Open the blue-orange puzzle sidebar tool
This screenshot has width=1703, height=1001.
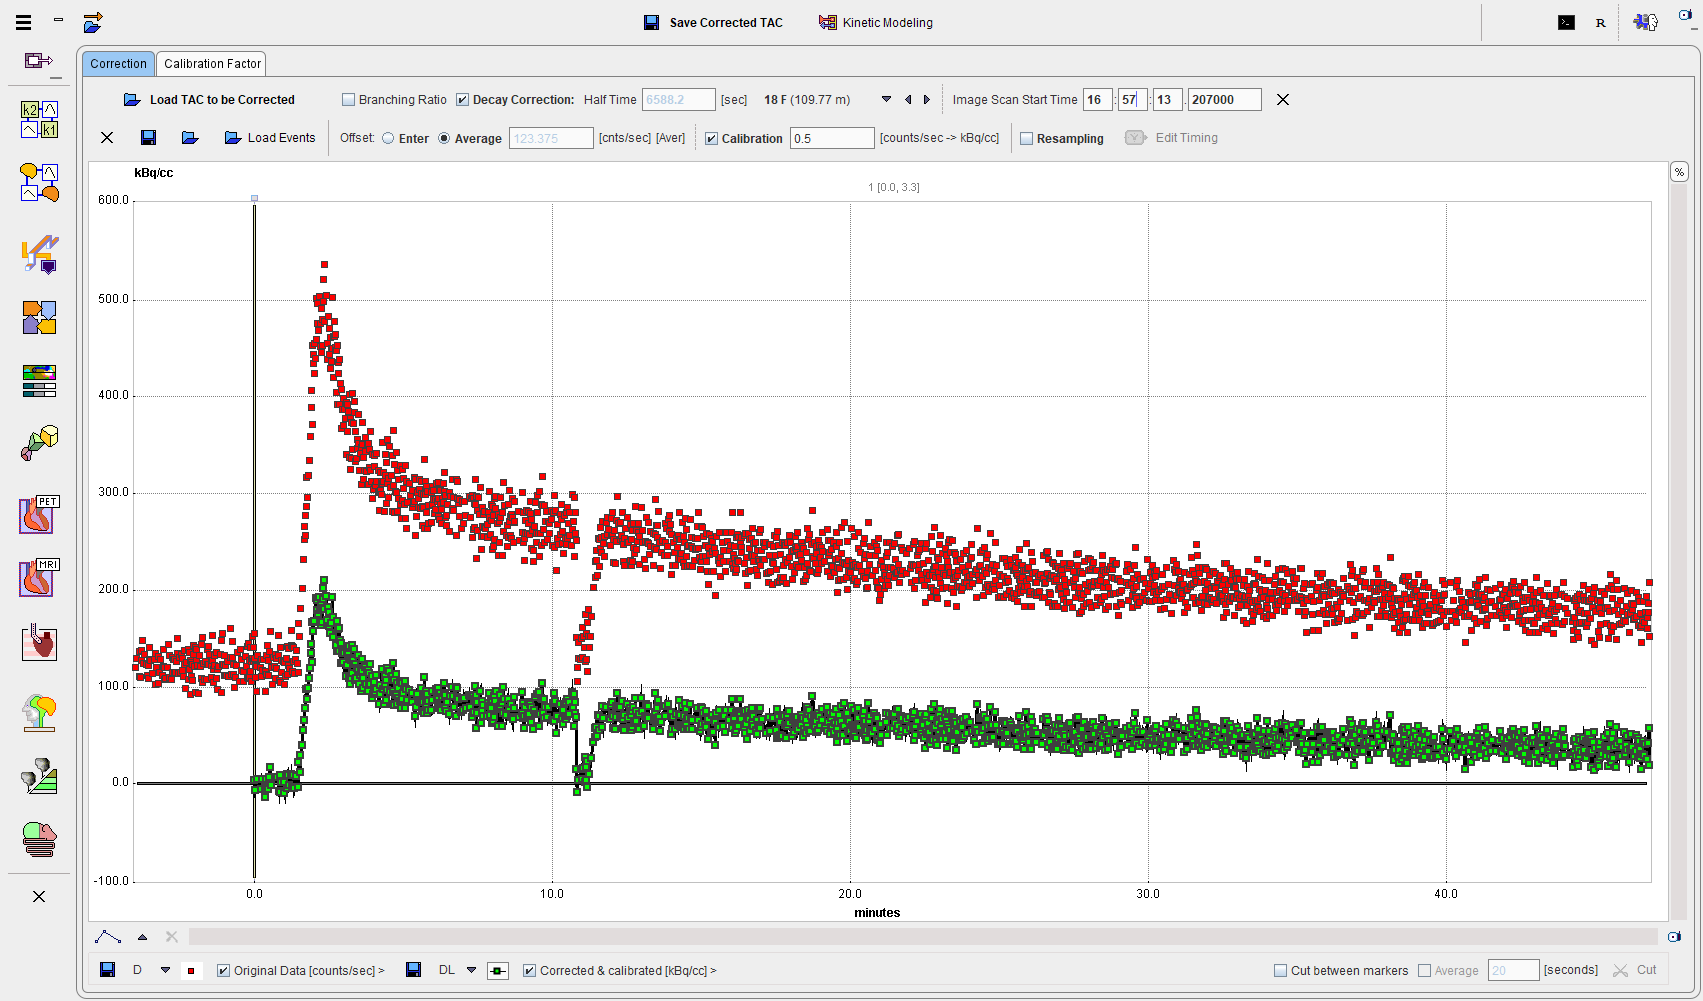[40, 317]
